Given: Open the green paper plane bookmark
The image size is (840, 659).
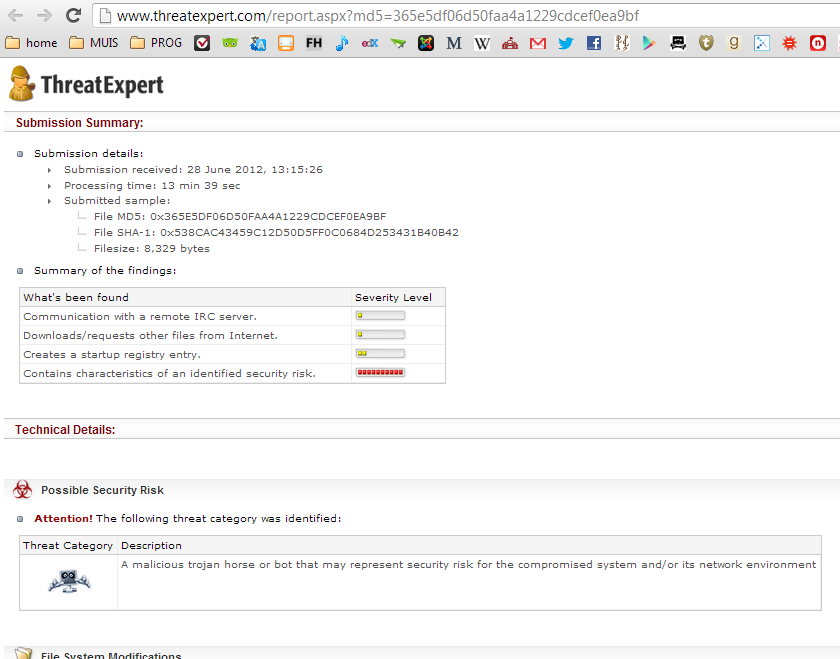Looking at the screenshot, I should point(398,43).
